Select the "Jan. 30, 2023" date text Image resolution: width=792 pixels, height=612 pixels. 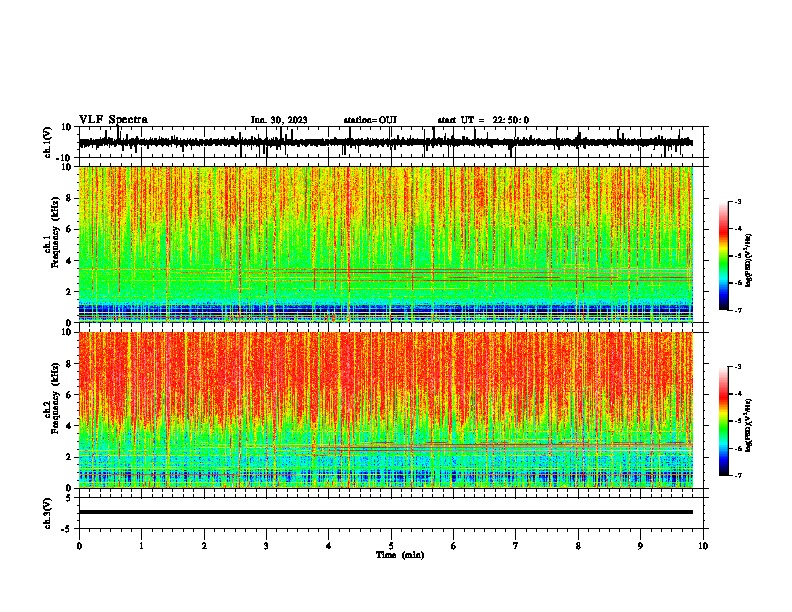pos(279,120)
